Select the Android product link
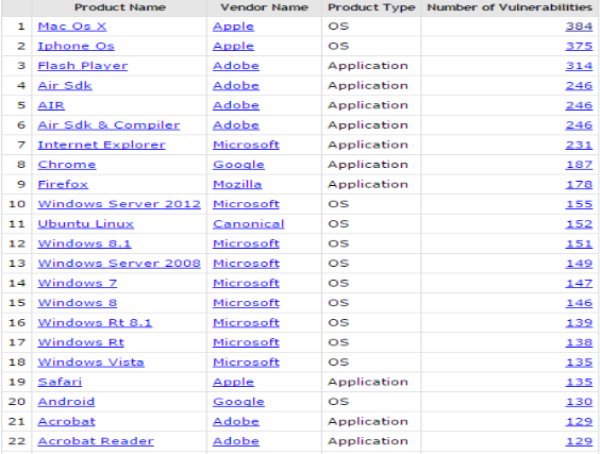600x454 pixels. pyautogui.click(x=66, y=402)
